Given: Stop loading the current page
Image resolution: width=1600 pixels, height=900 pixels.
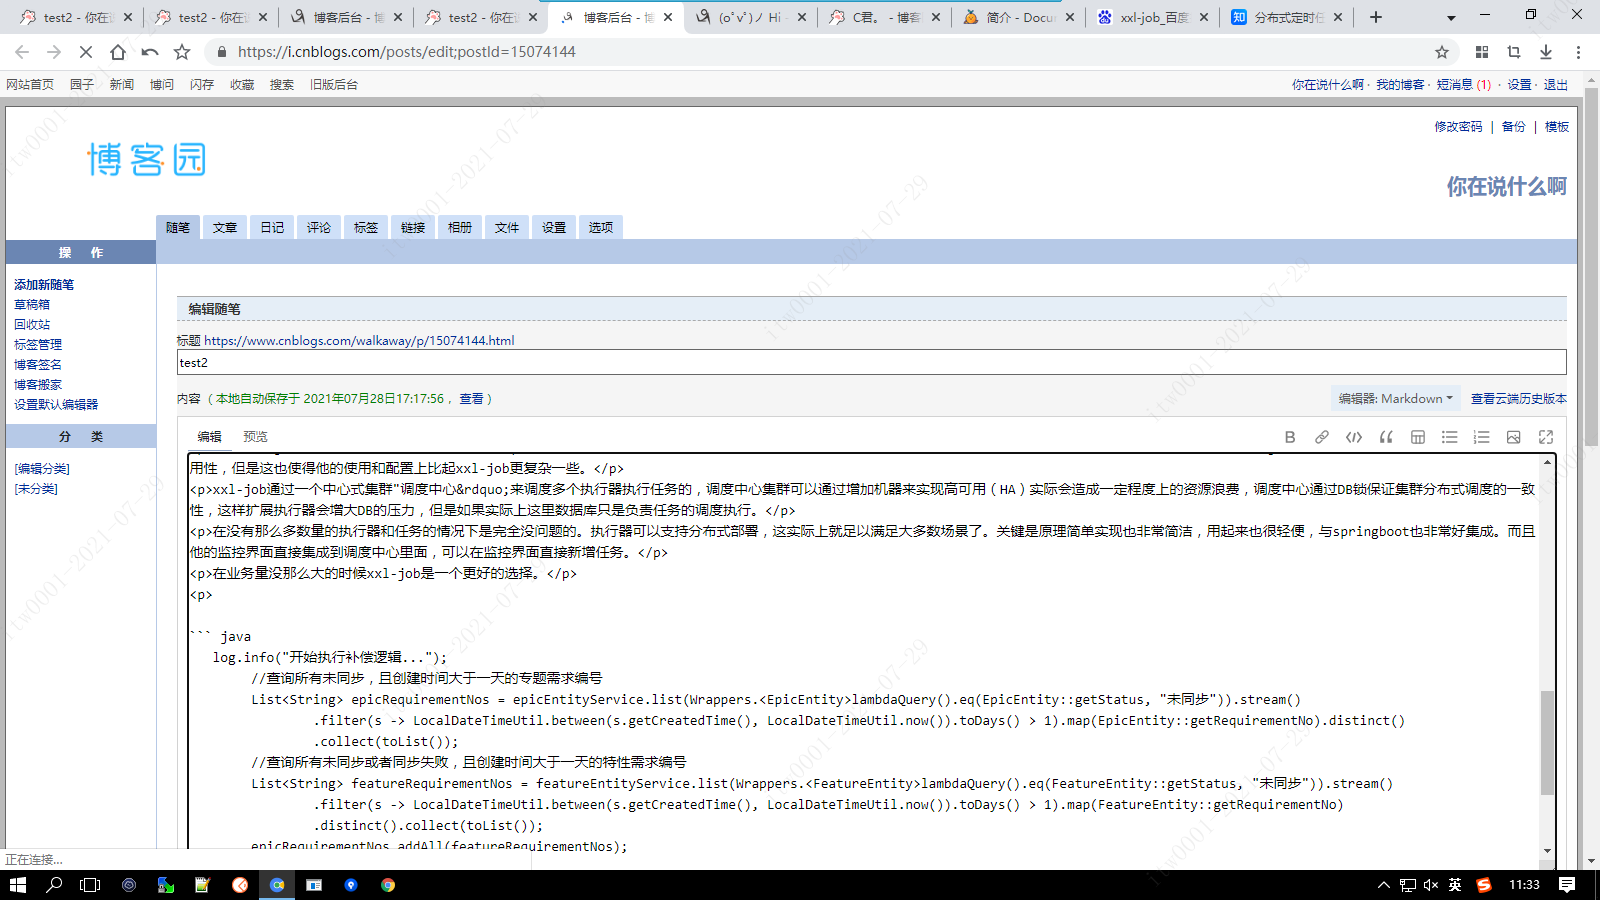Looking at the screenshot, I should tap(86, 52).
